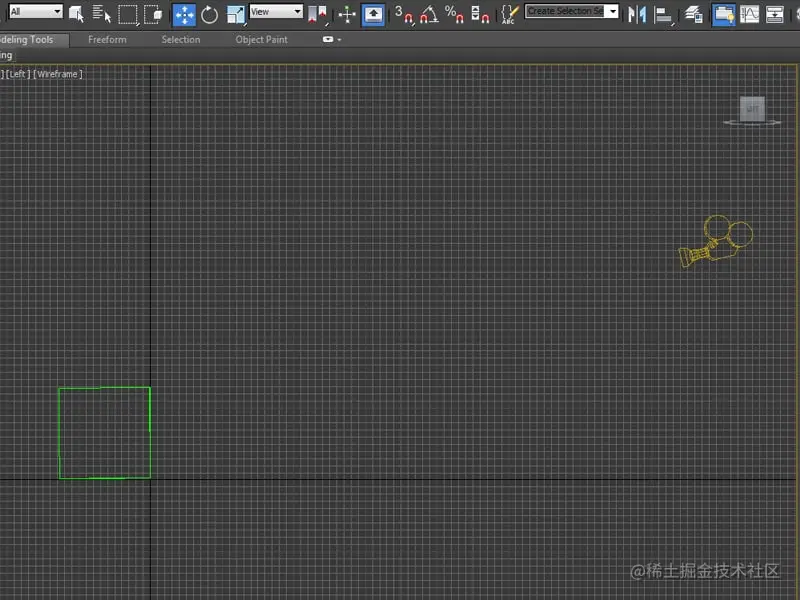Toggle the Graphite Modeling ribbon button
Viewport: 800px width, 600px height.
coord(723,14)
